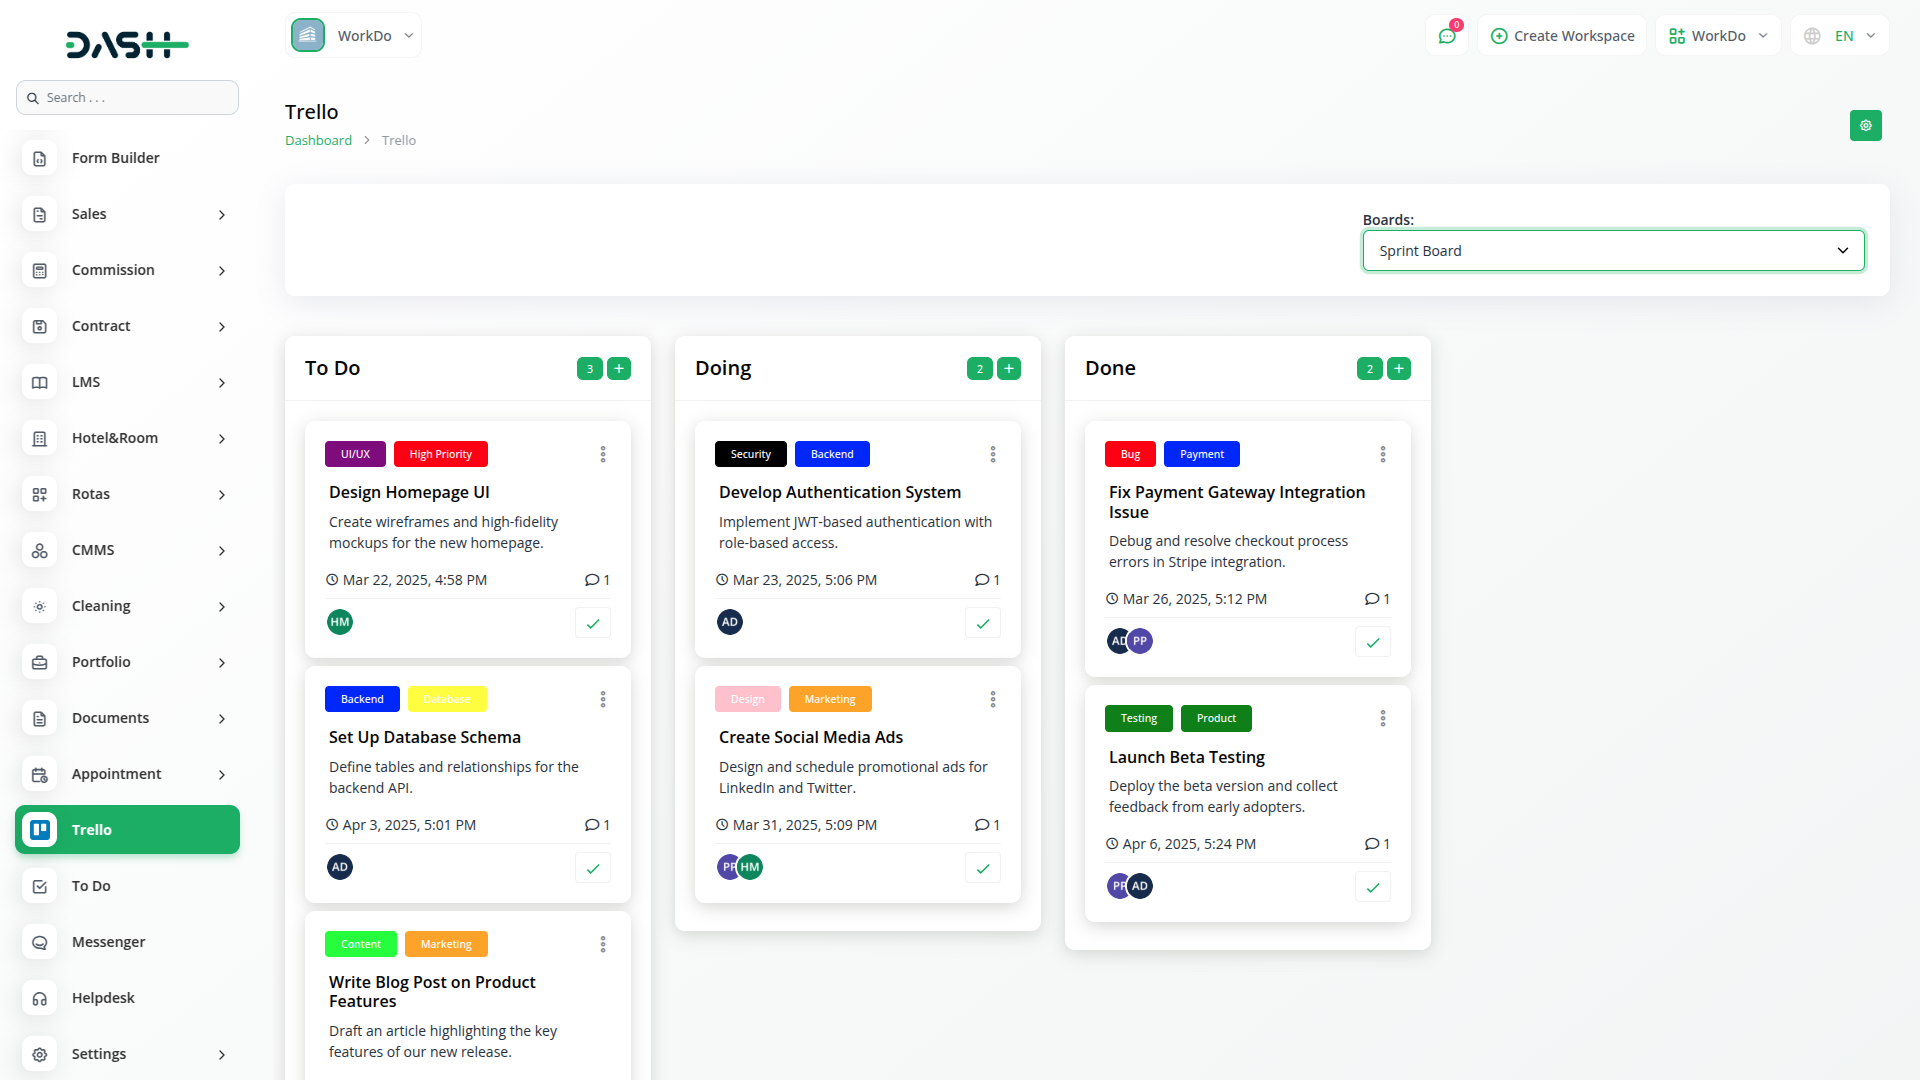Click comment icon on Design Homepage UI card

(x=592, y=580)
